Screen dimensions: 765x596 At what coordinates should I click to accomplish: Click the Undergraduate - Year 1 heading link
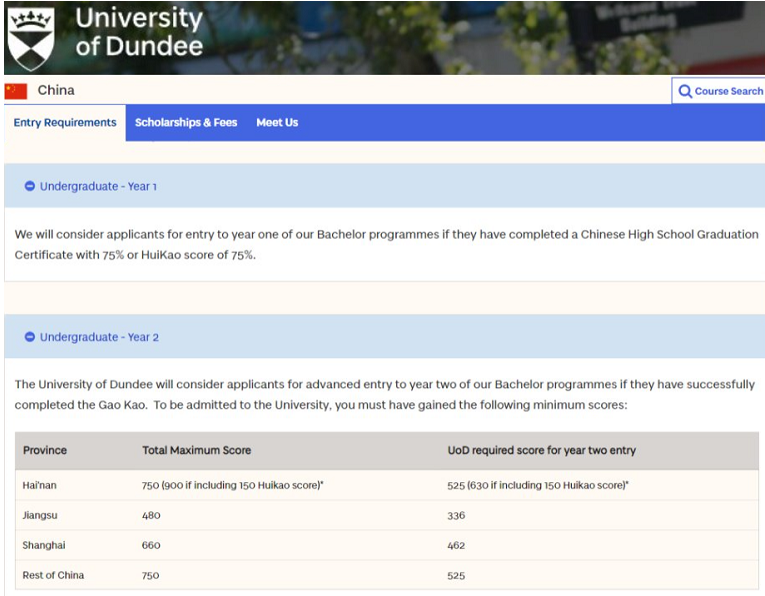click(98, 186)
